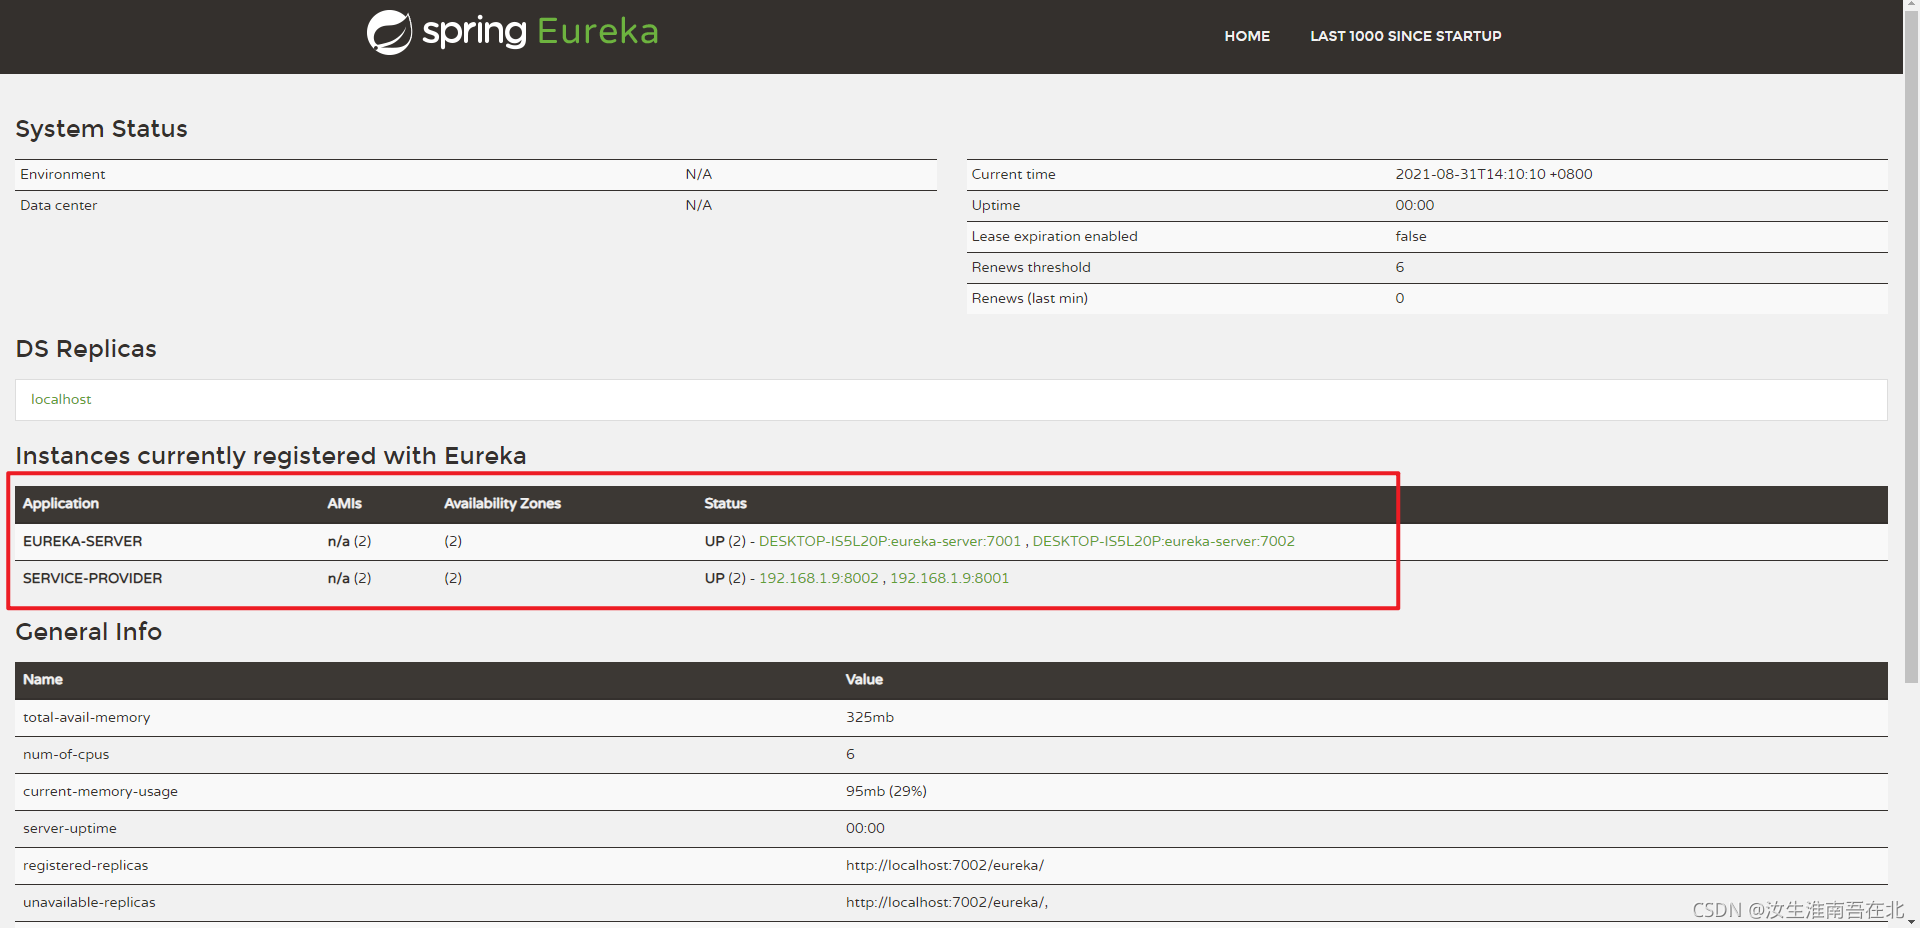Click the Current time value
The height and width of the screenshot is (928, 1920).
(x=1493, y=174)
